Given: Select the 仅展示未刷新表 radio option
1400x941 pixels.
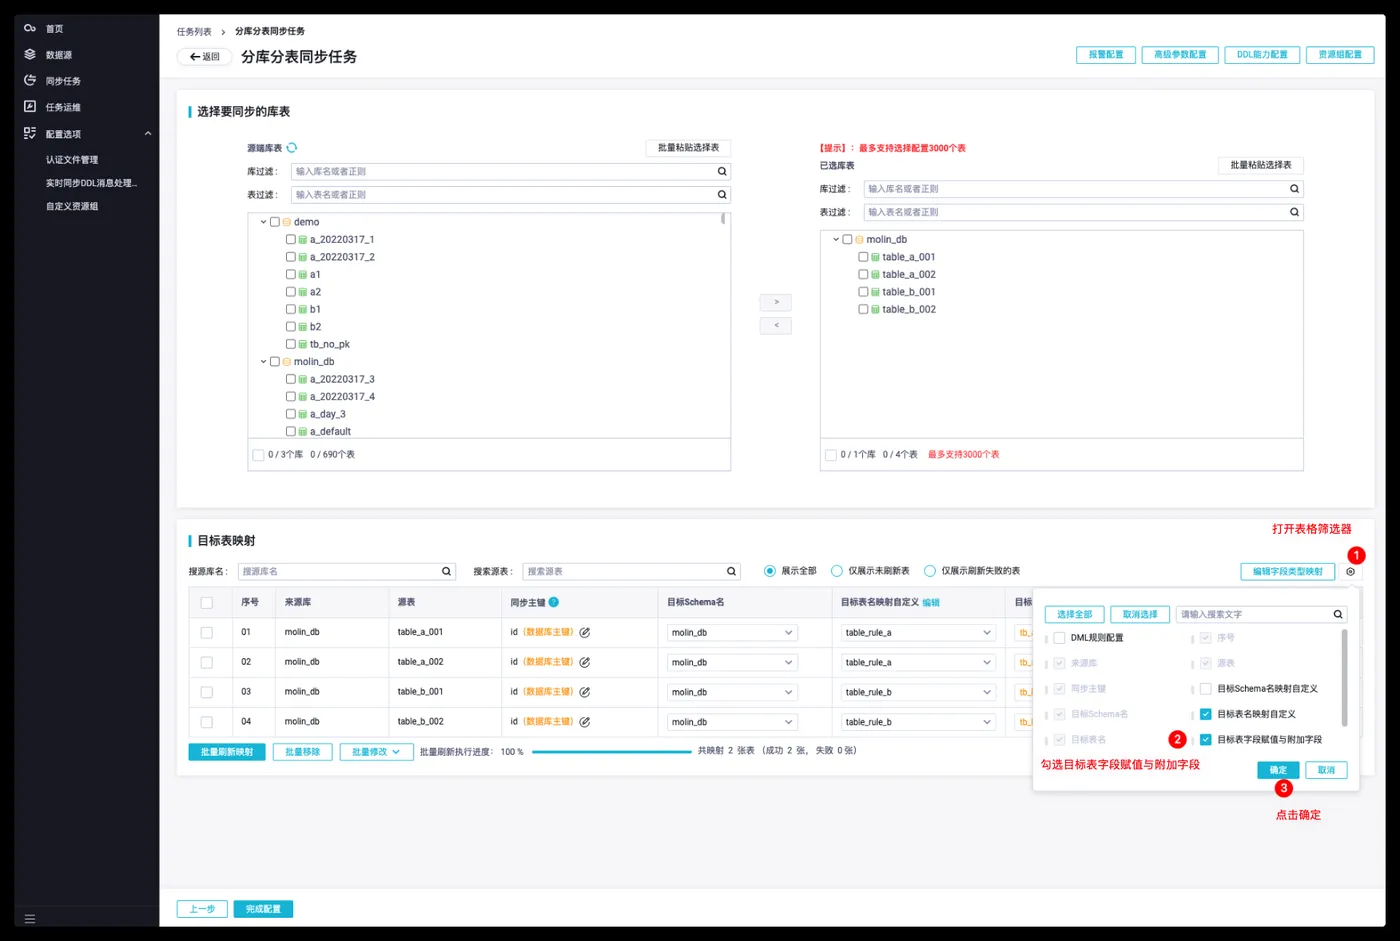Looking at the screenshot, I should click(x=837, y=571).
